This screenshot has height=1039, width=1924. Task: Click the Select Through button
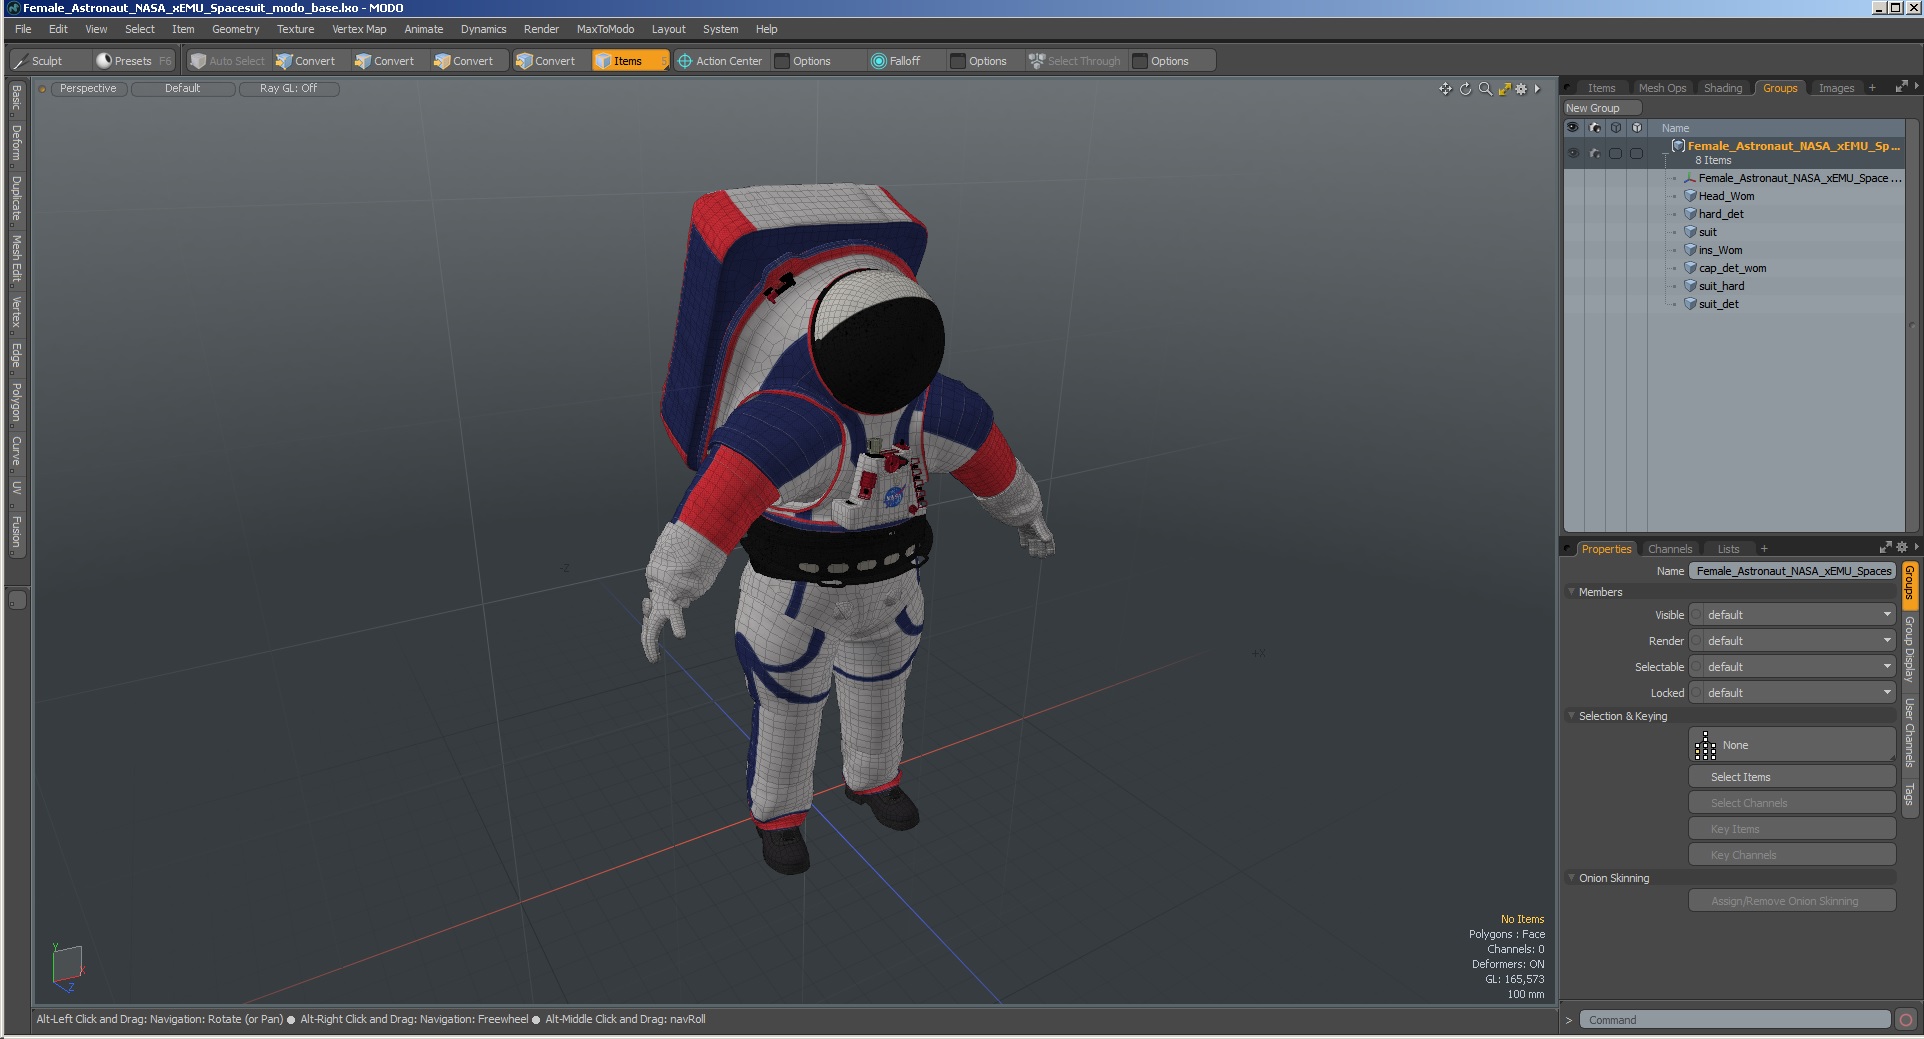click(1076, 61)
